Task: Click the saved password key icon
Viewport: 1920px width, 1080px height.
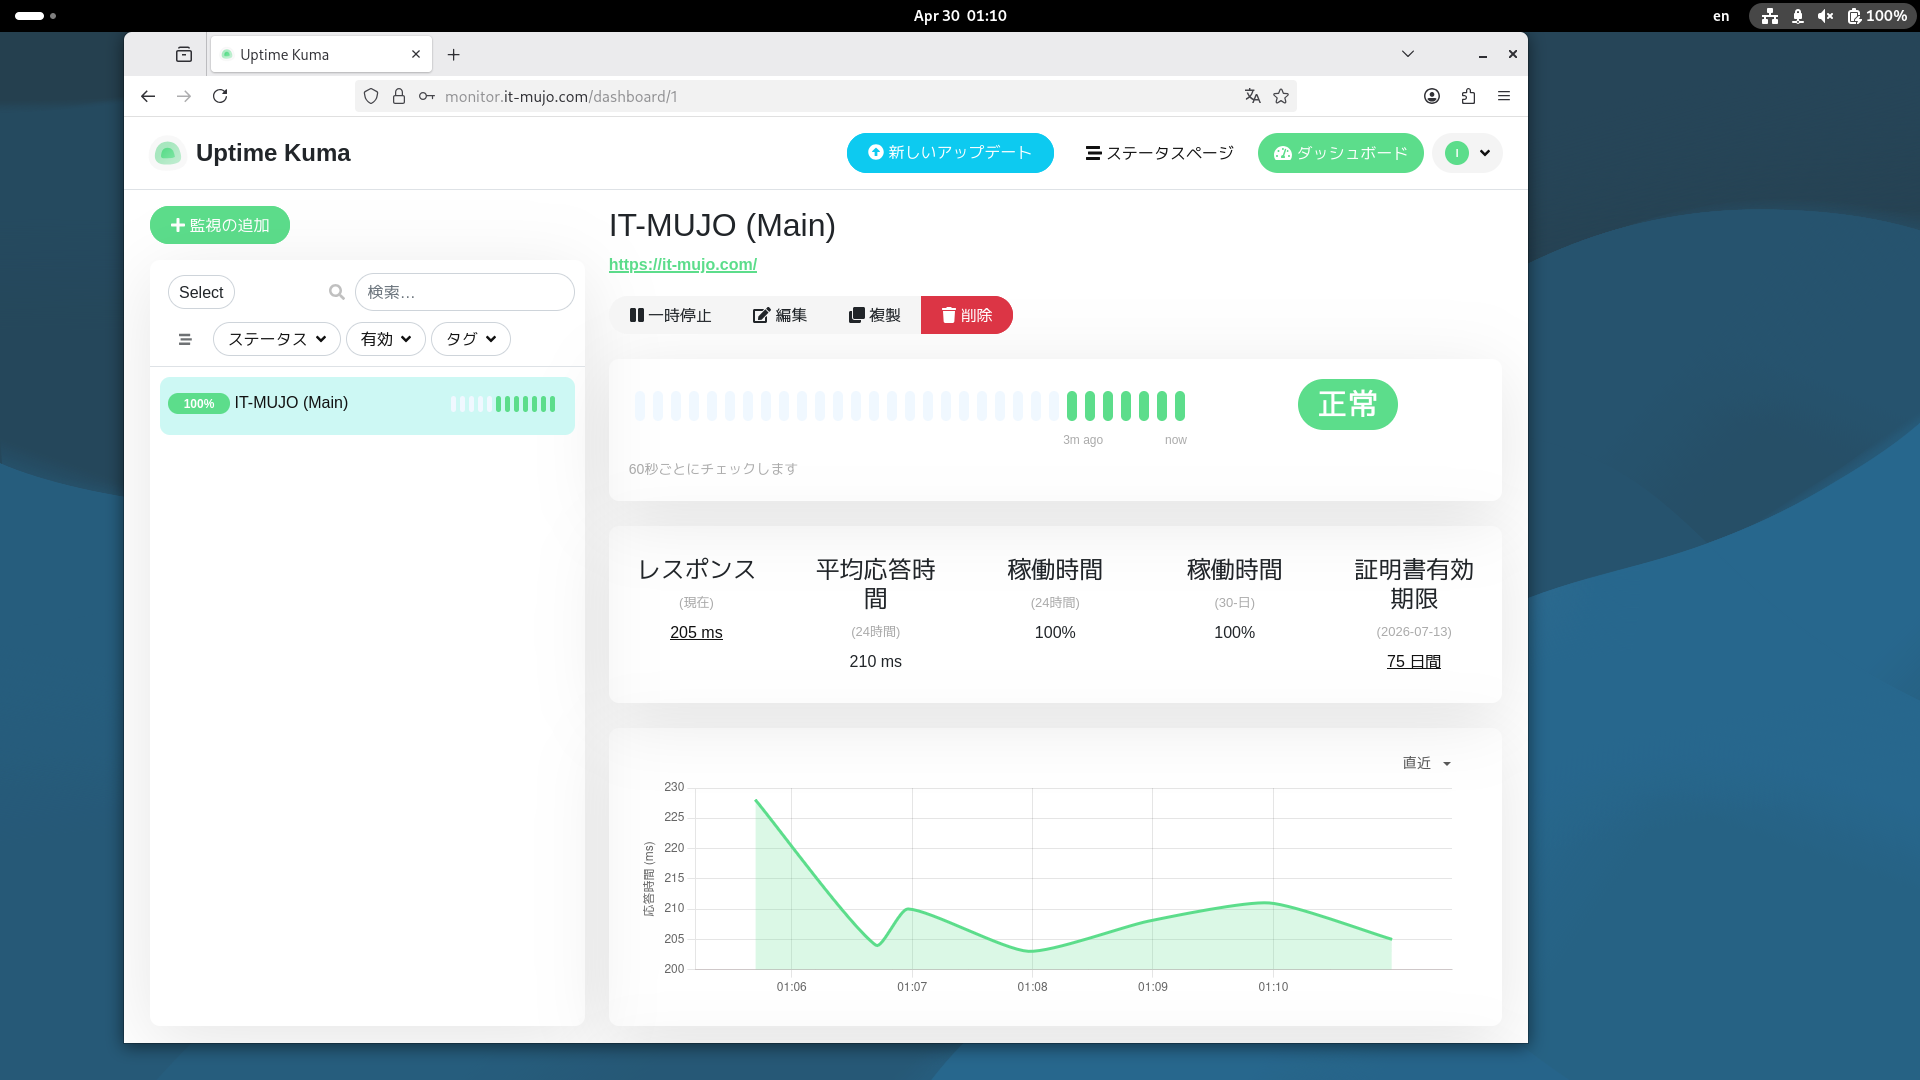Action: click(x=427, y=96)
